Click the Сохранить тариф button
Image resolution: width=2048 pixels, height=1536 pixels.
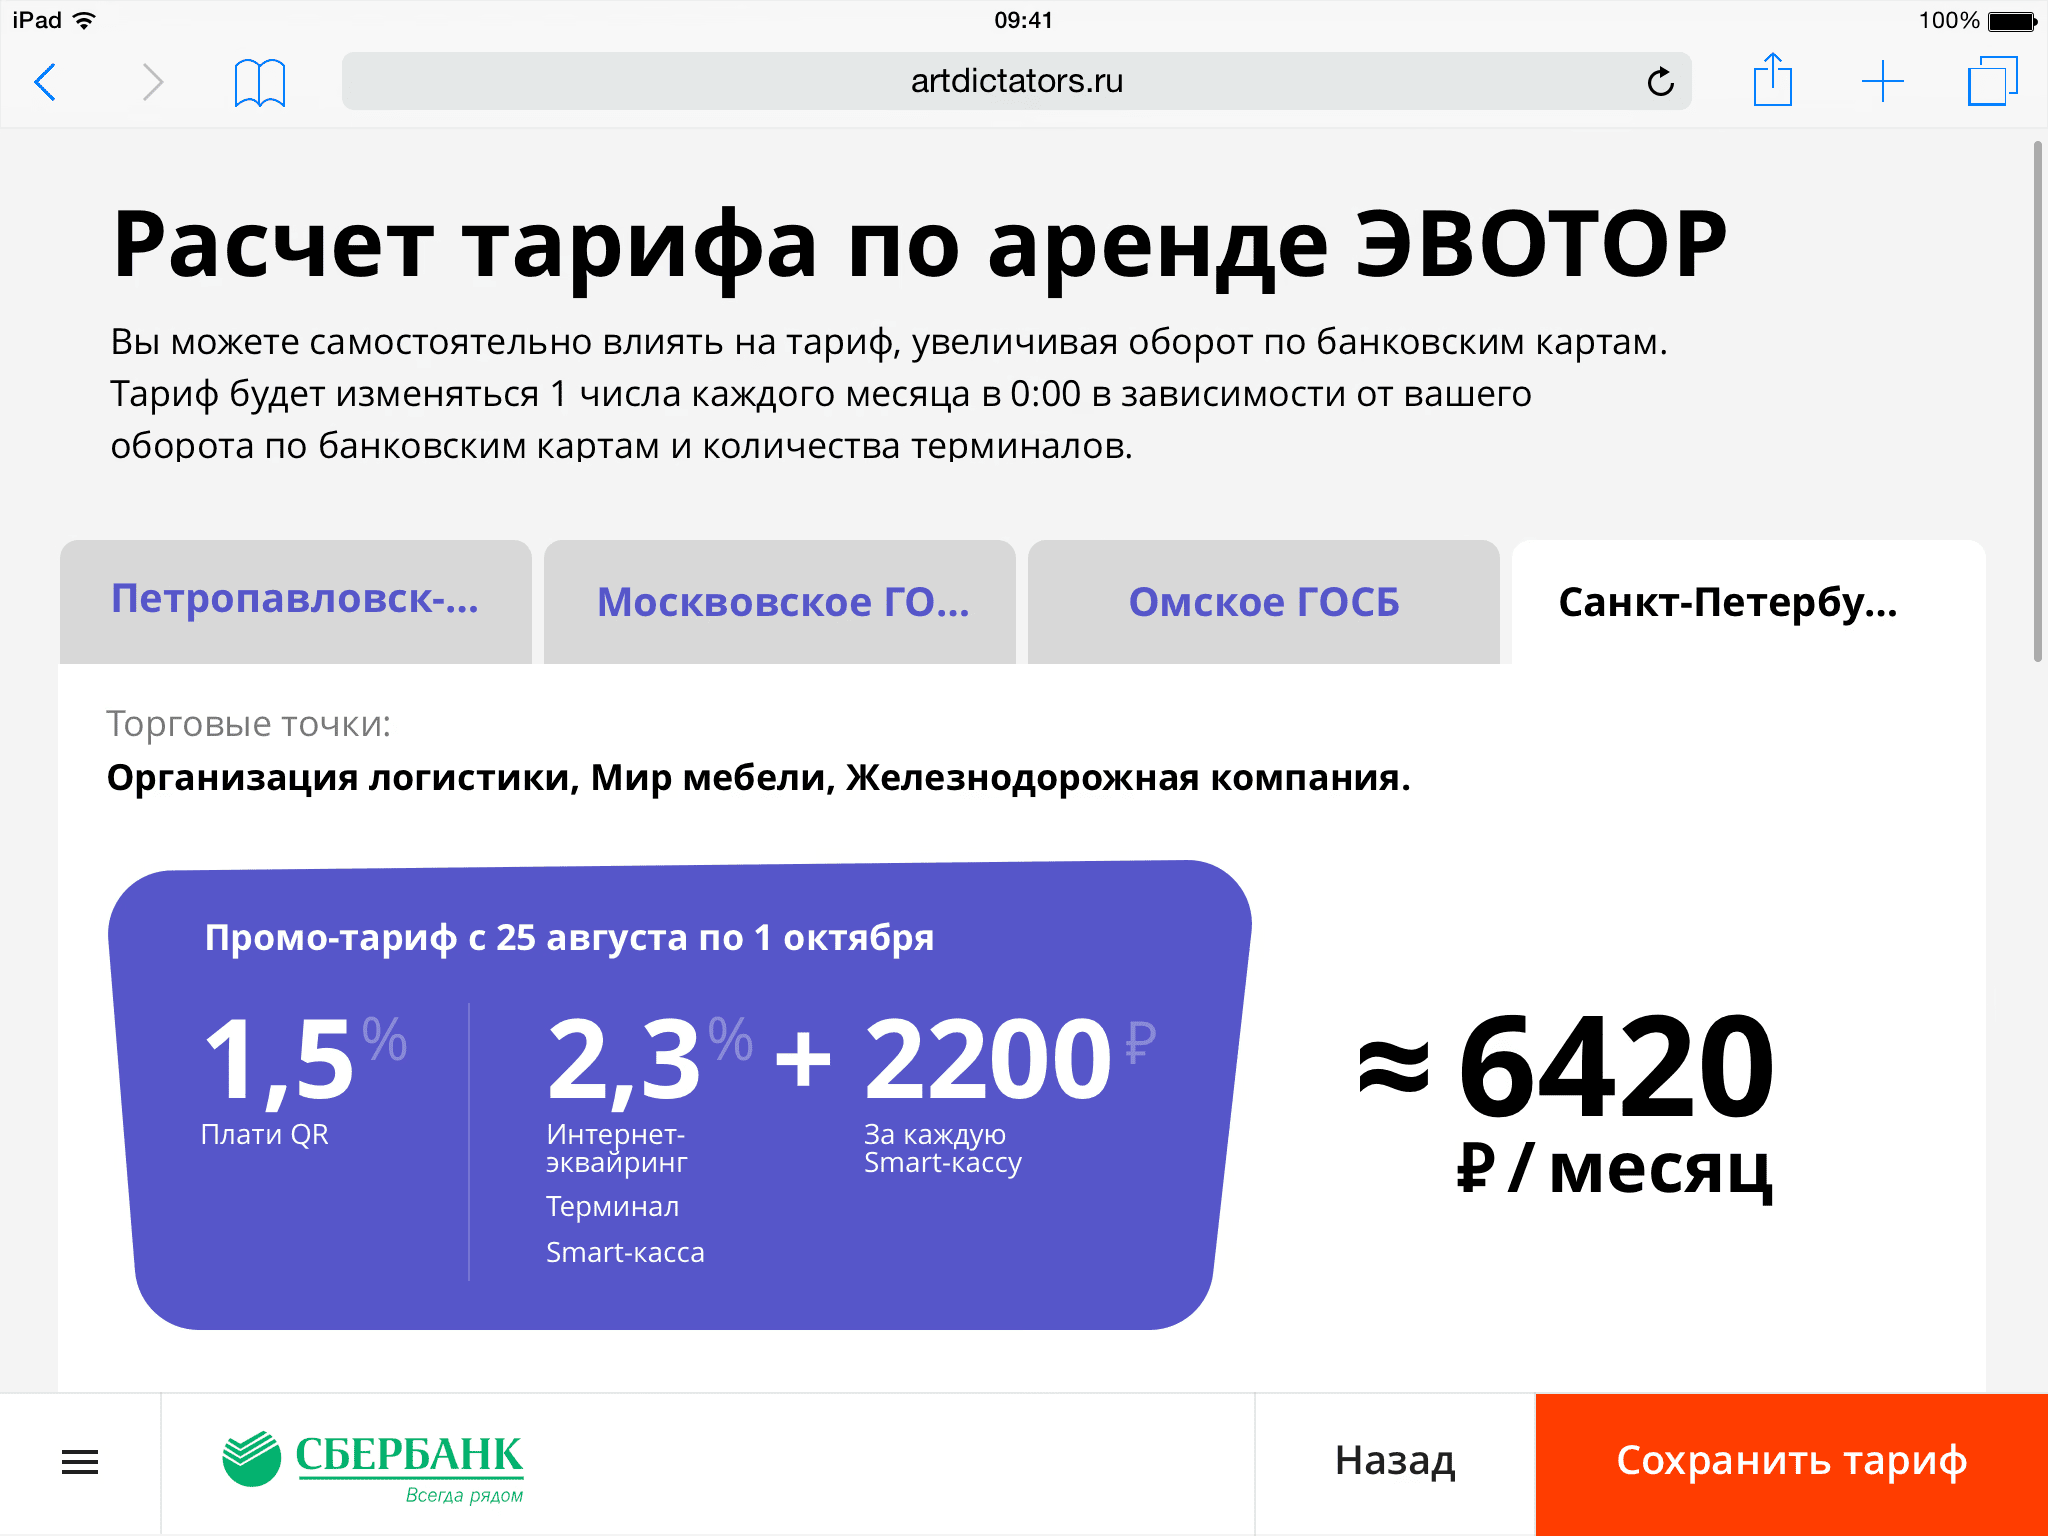(x=1791, y=1462)
